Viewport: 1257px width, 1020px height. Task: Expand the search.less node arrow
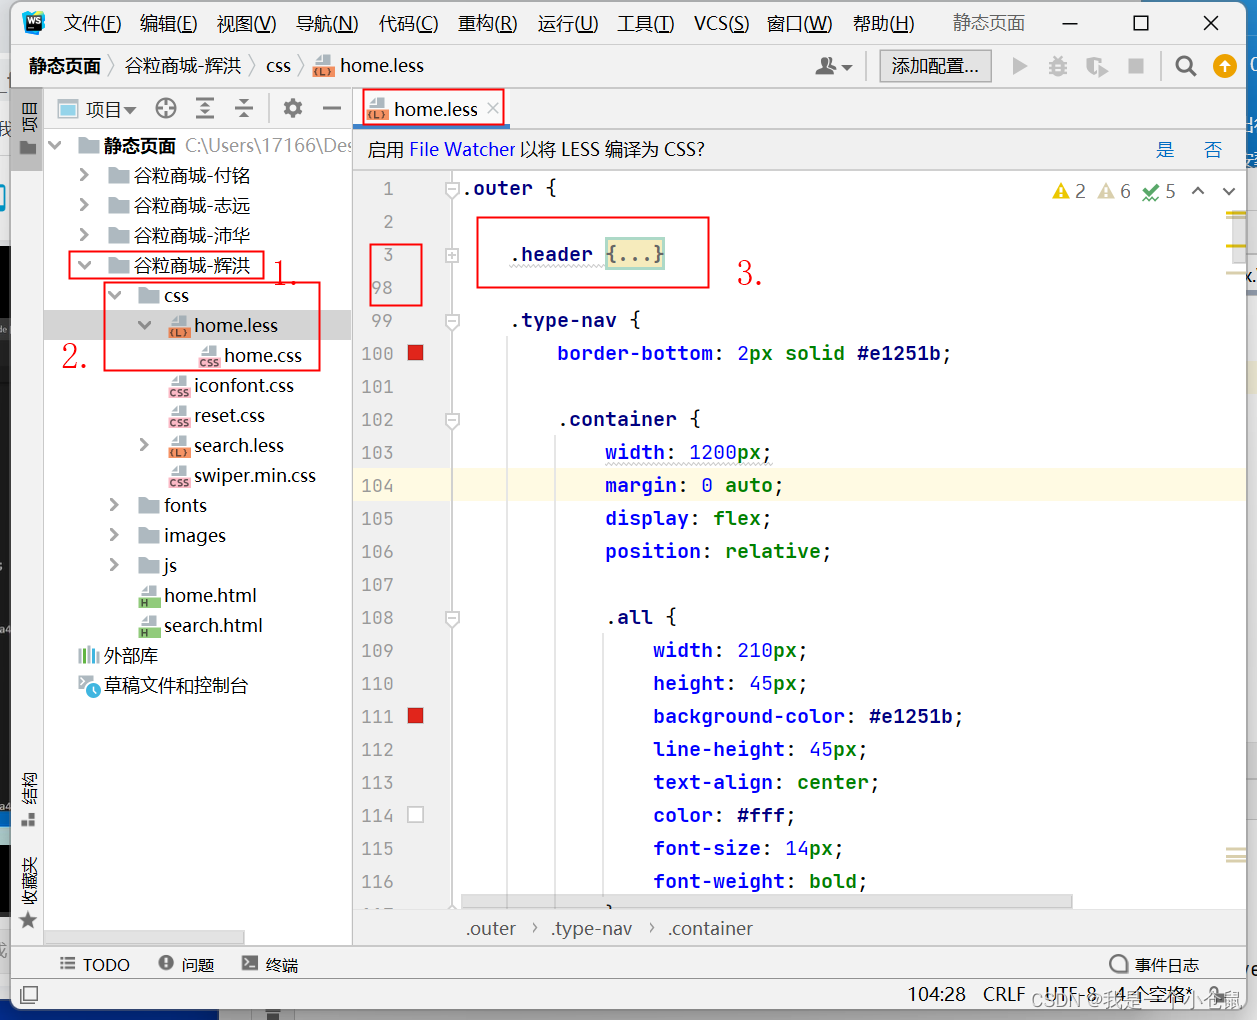[144, 445]
